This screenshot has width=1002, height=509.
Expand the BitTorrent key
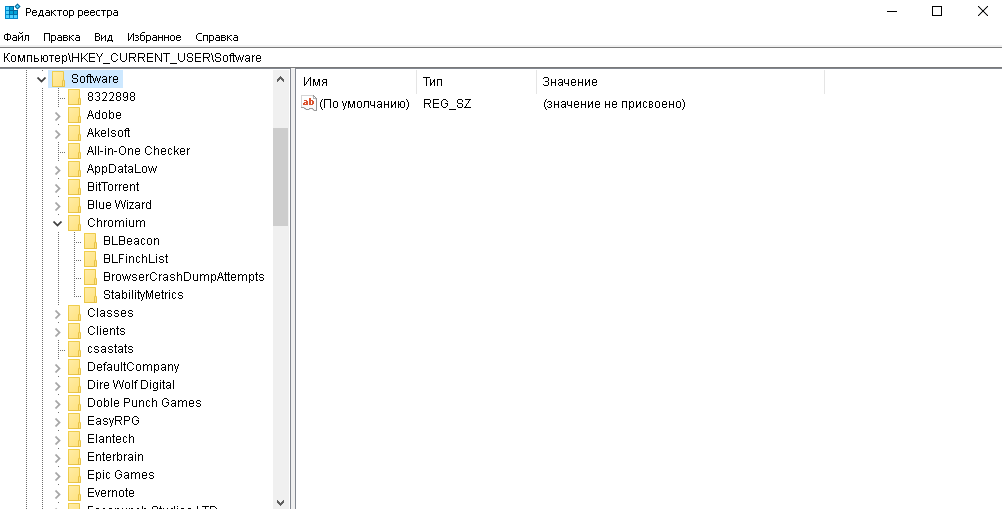pos(58,188)
